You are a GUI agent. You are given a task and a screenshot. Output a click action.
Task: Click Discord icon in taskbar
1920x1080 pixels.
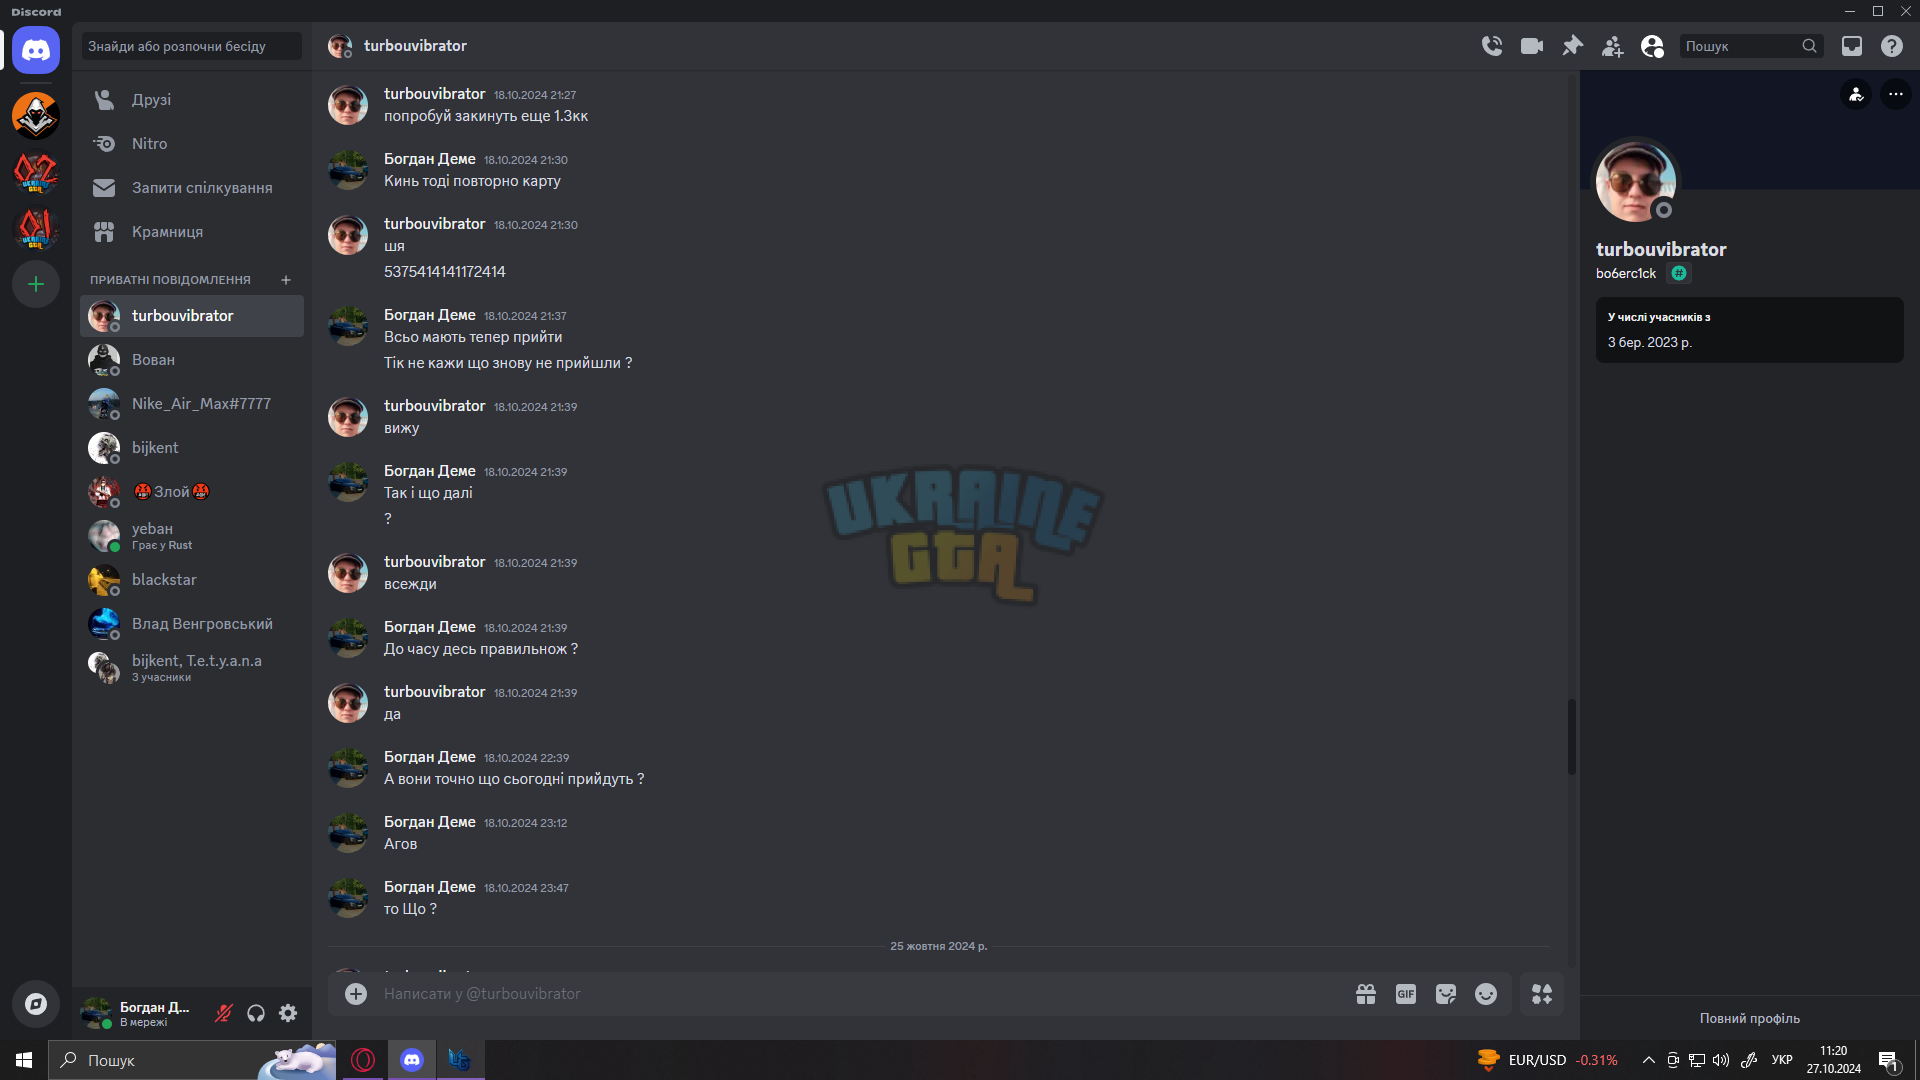click(412, 1060)
